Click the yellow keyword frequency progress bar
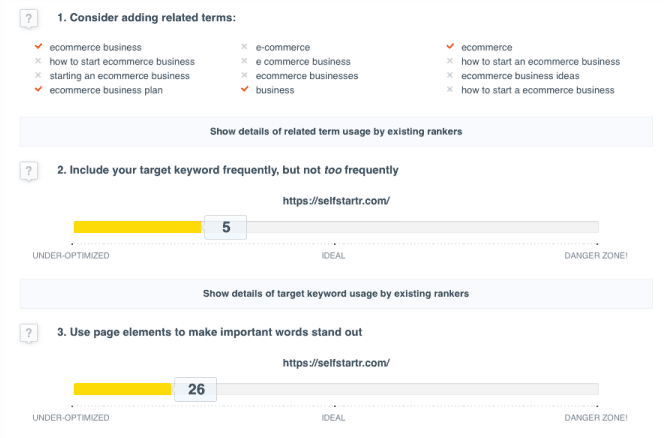The image size is (664, 438). tap(138, 227)
